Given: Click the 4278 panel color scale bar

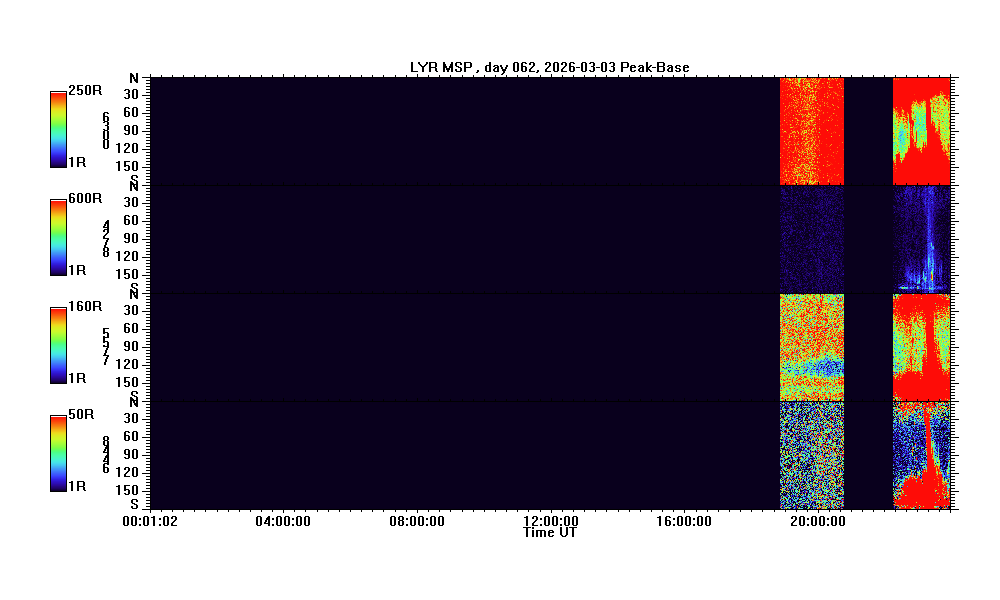Looking at the screenshot, I should [58, 238].
